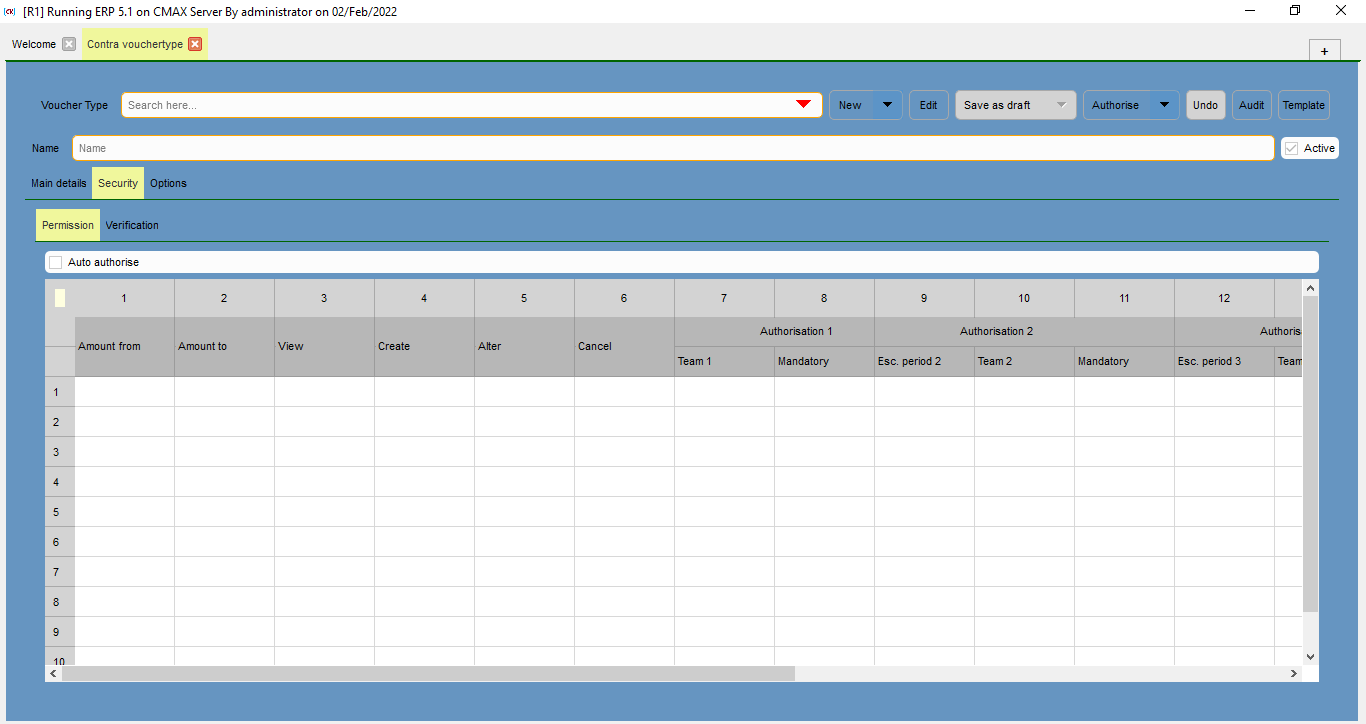Click the Team 2 column header
Viewport: 1366px width, 724px height.
click(1024, 361)
